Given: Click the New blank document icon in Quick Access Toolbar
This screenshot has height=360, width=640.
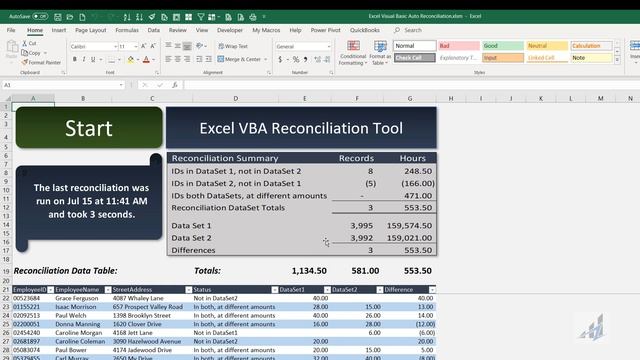Looking at the screenshot, I should click(82, 17).
